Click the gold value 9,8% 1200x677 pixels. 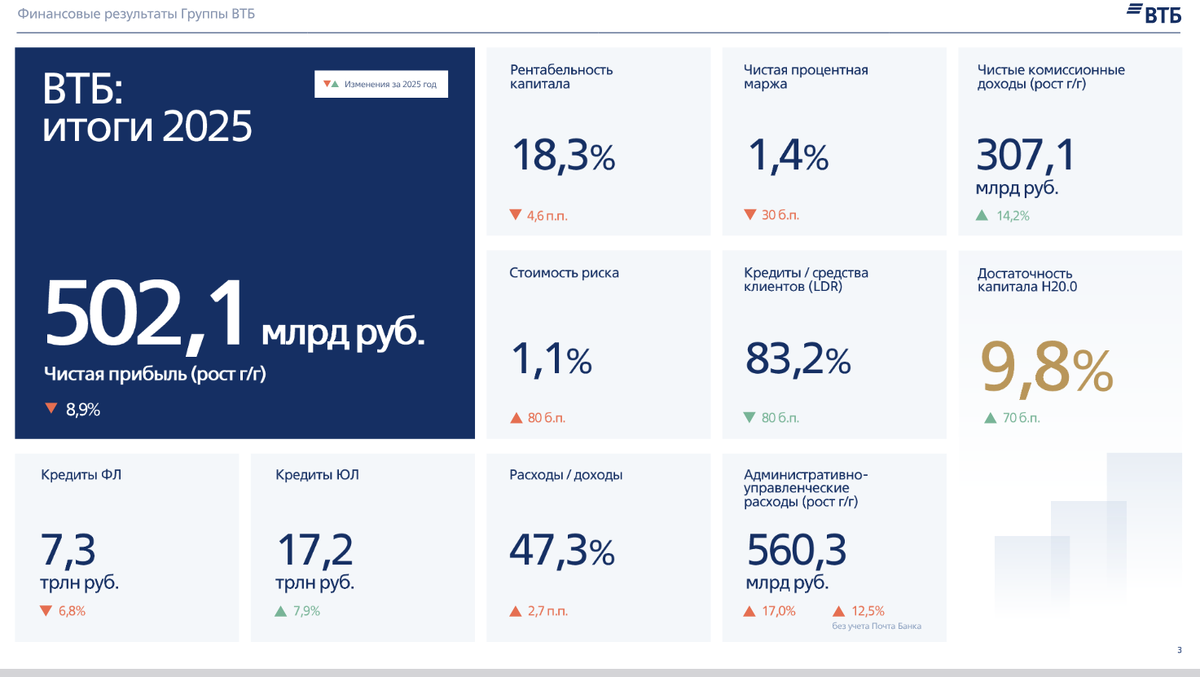(1046, 369)
